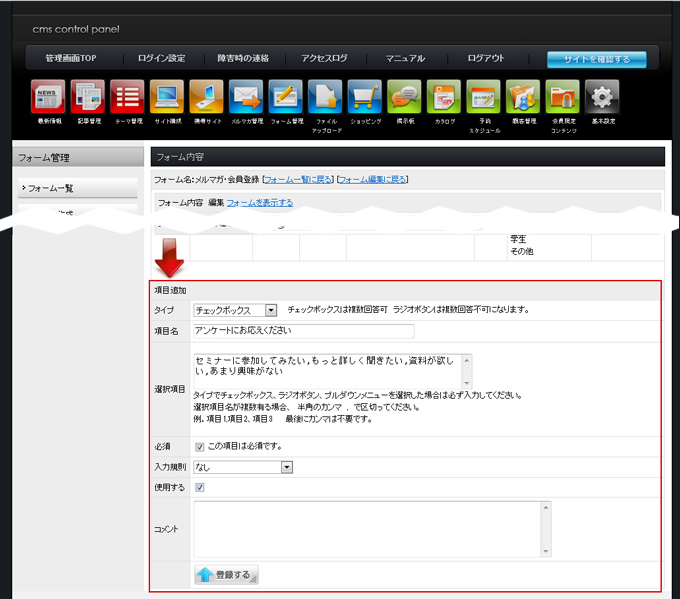Click the 選択項目 textarea scrollbar down arrow
This screenshot has height=599, width=680.
(466, 382)
